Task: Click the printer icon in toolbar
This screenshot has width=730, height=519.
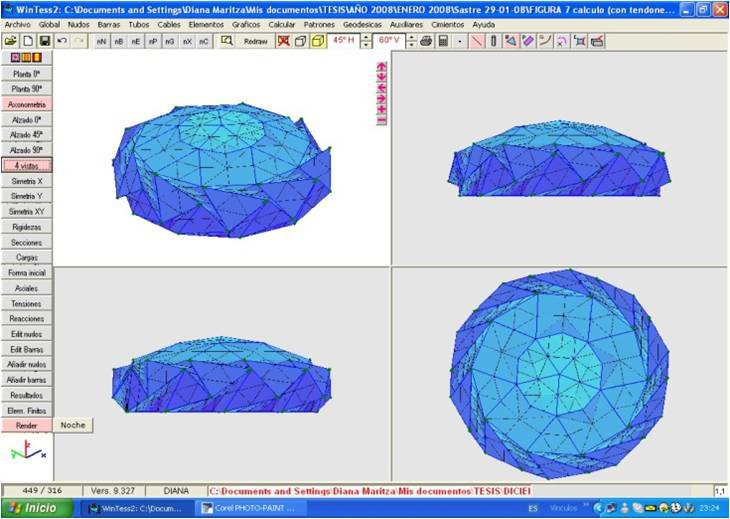Action: 426,41
